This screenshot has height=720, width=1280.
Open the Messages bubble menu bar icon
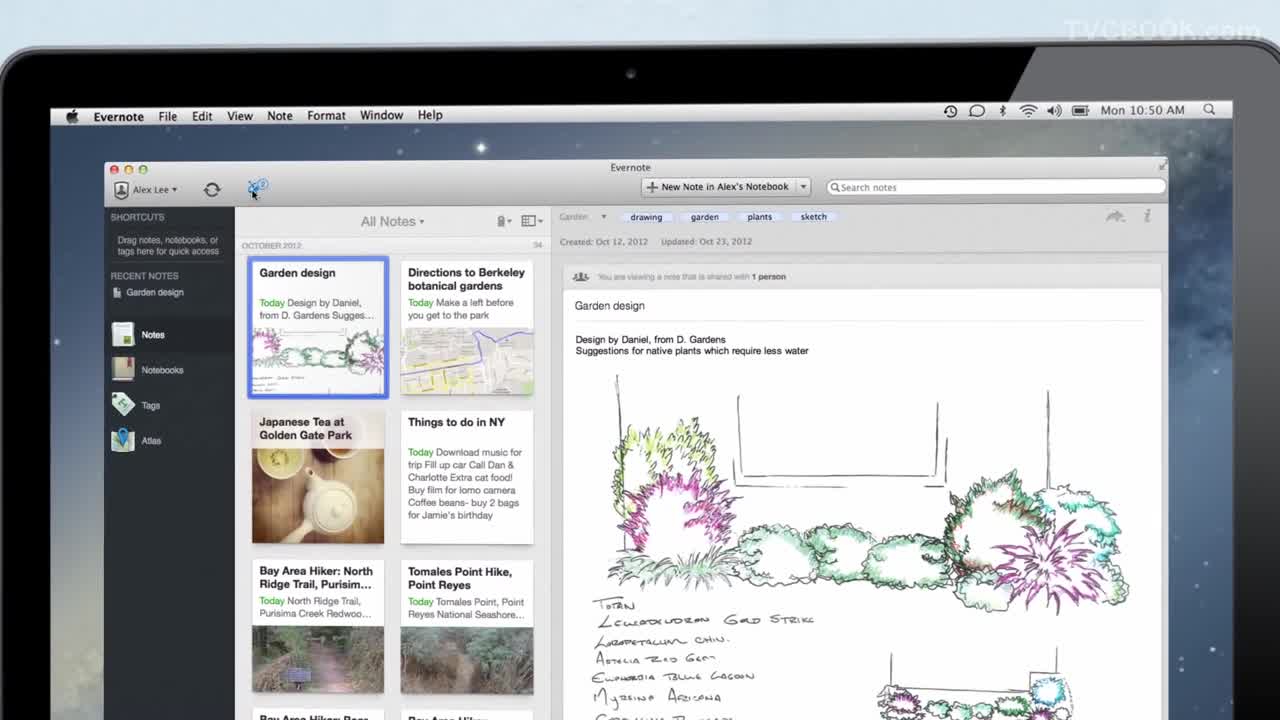[977, 111]
